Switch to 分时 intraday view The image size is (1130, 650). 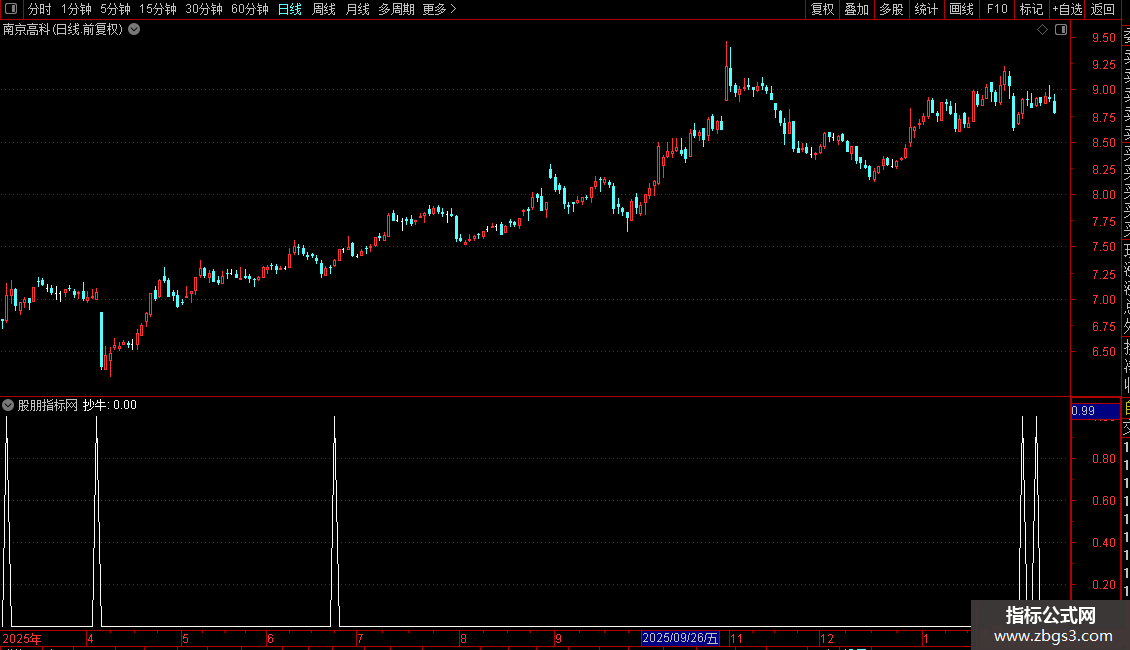click(x=40, y=9)
